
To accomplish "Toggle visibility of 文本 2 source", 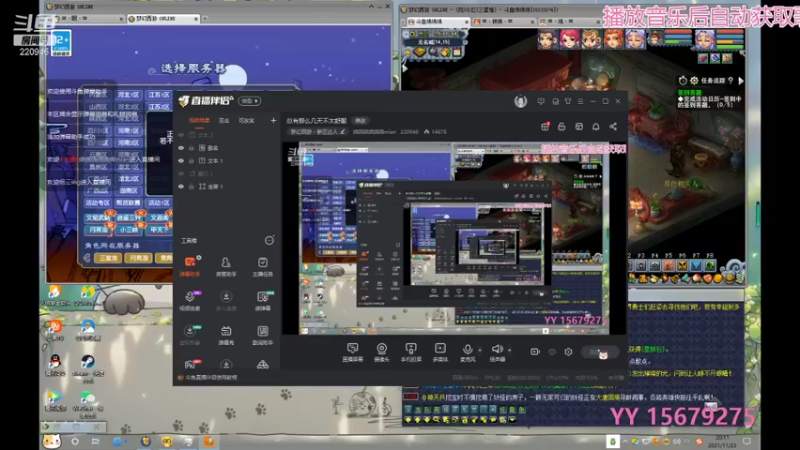I will (181, 135).
